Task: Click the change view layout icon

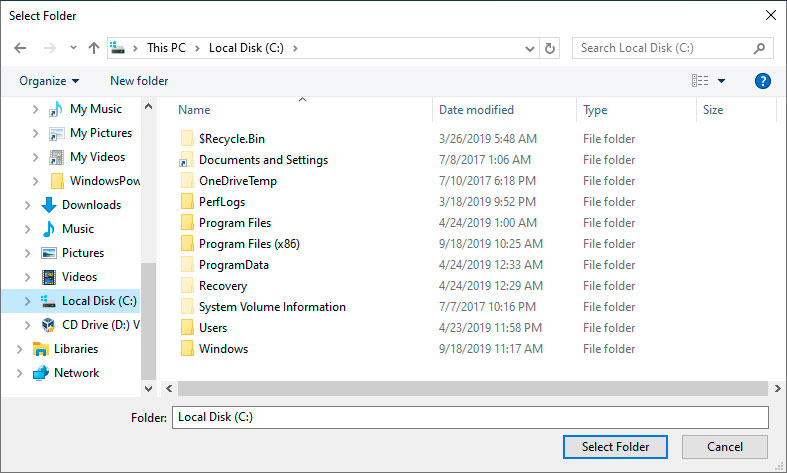Action: (x=700, y=81)
